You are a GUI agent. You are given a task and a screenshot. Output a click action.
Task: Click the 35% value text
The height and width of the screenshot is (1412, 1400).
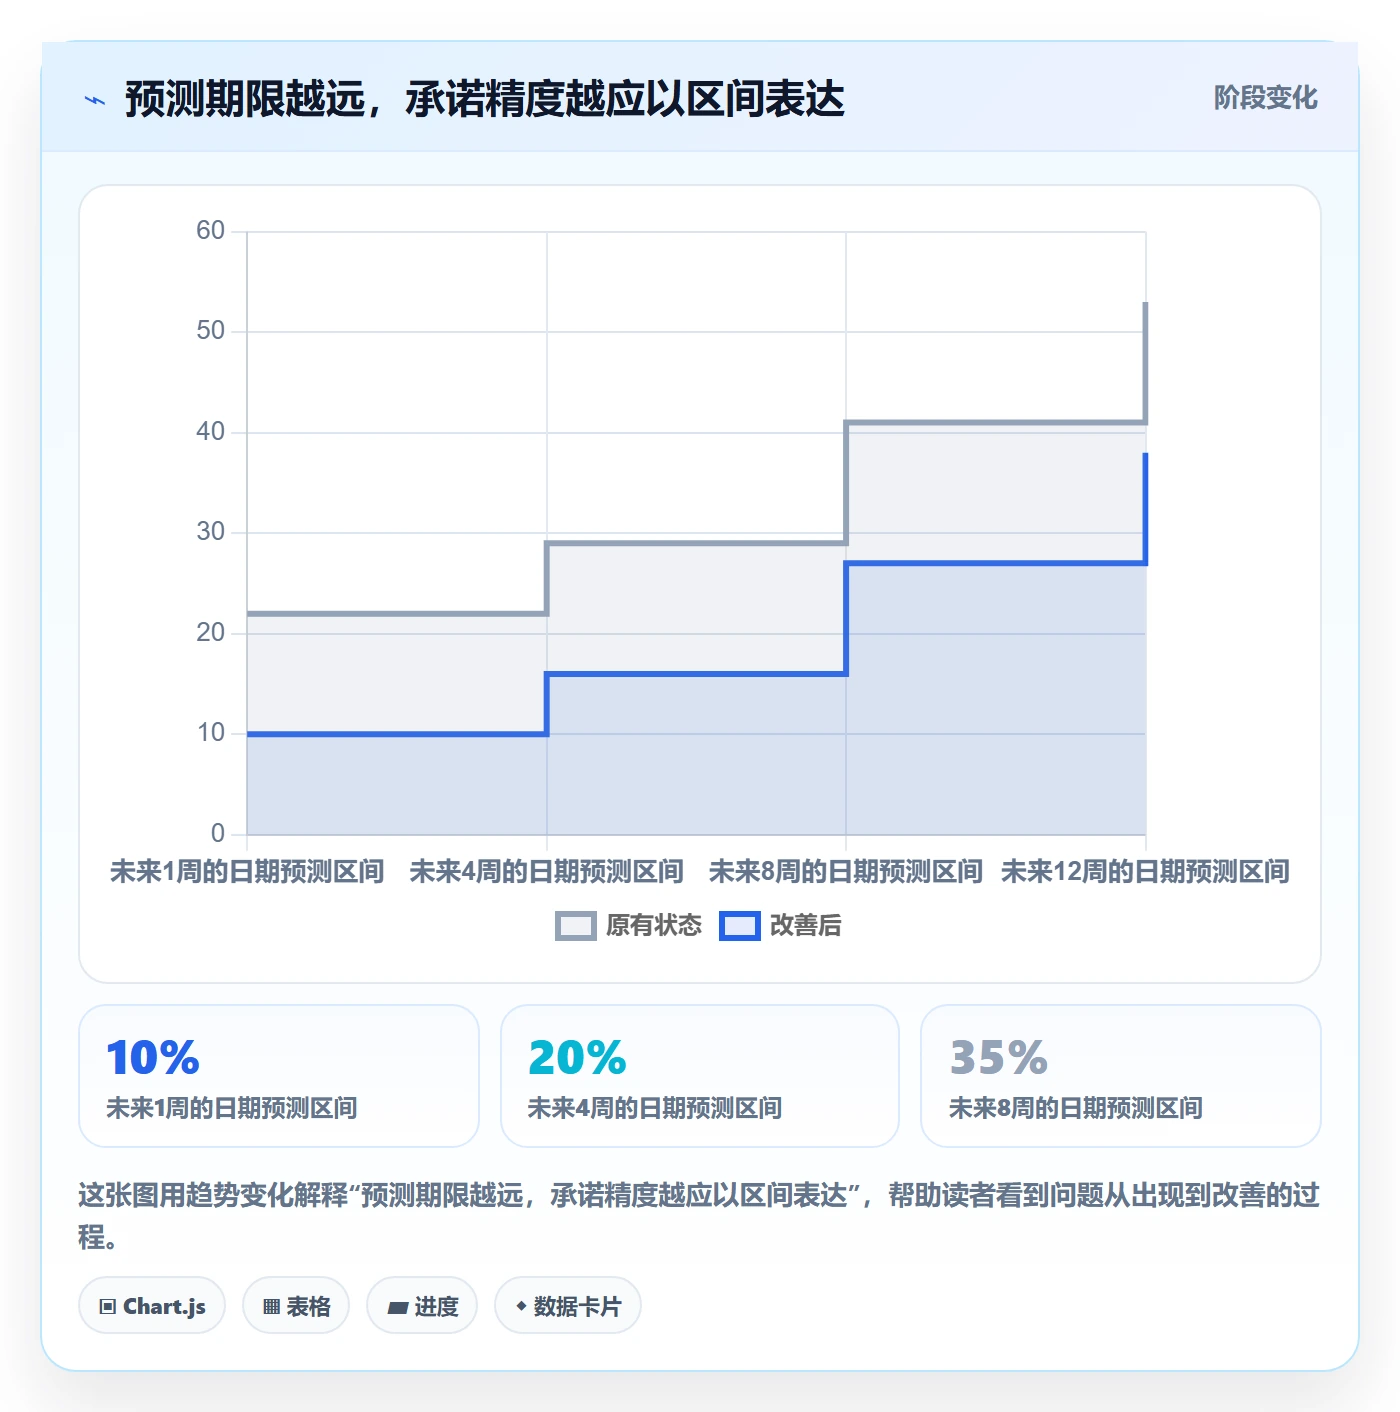coord(998,1058)
